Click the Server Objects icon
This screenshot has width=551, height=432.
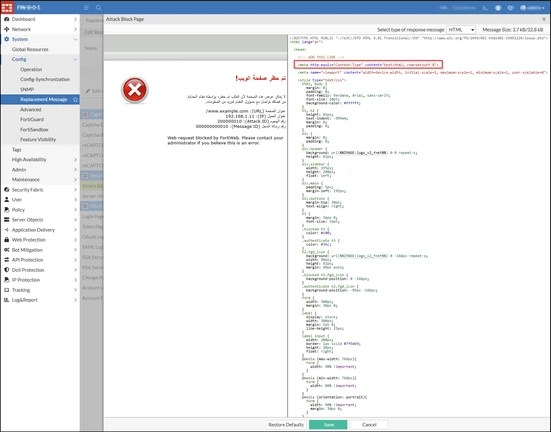6,220
